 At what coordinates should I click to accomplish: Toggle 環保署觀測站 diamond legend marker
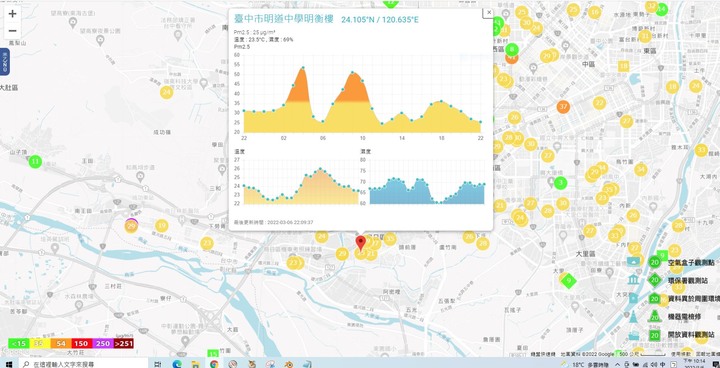(x=655, y=280)
